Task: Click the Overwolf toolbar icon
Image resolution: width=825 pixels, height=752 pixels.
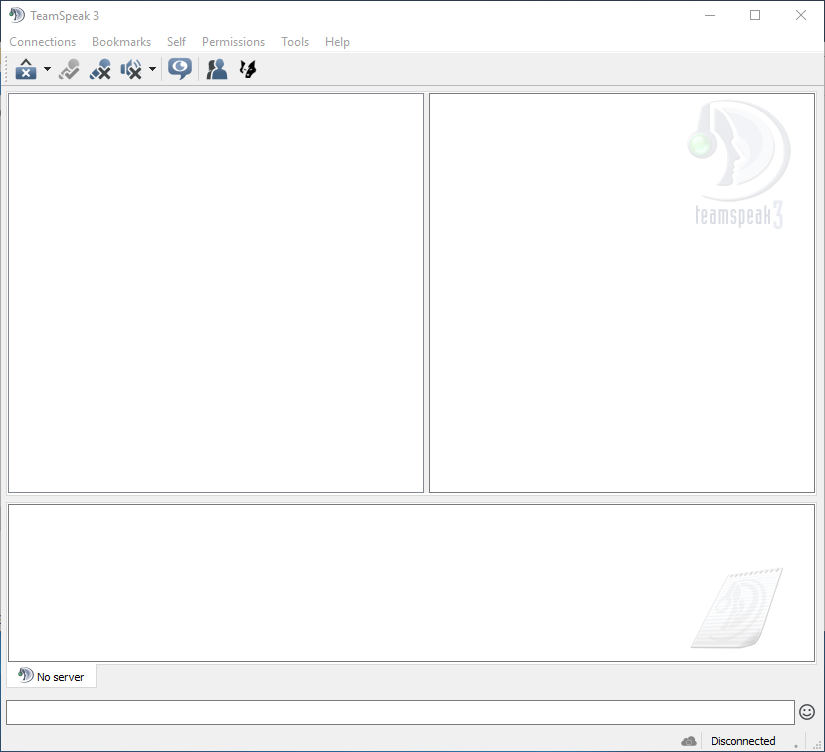Action: [x=248, y=69]
